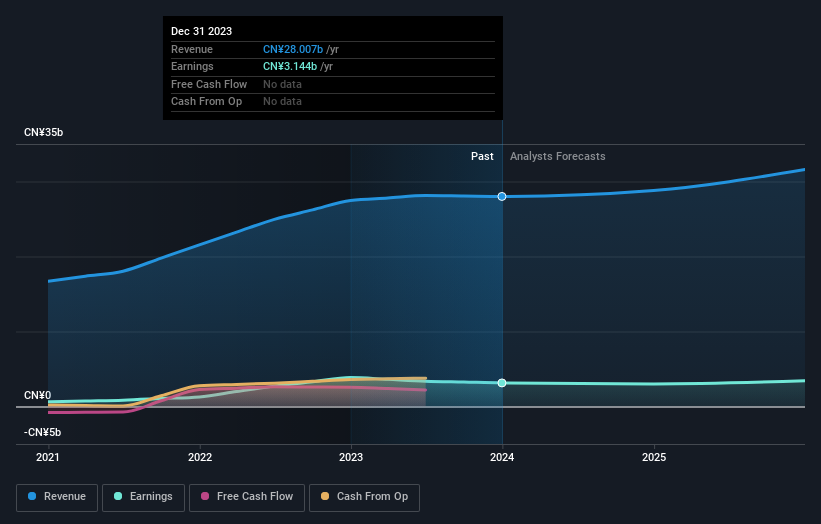This screenshot has width=821, height=524.
Task: Click the 2024 x-axis label
Action: click(x=502, y=457)
